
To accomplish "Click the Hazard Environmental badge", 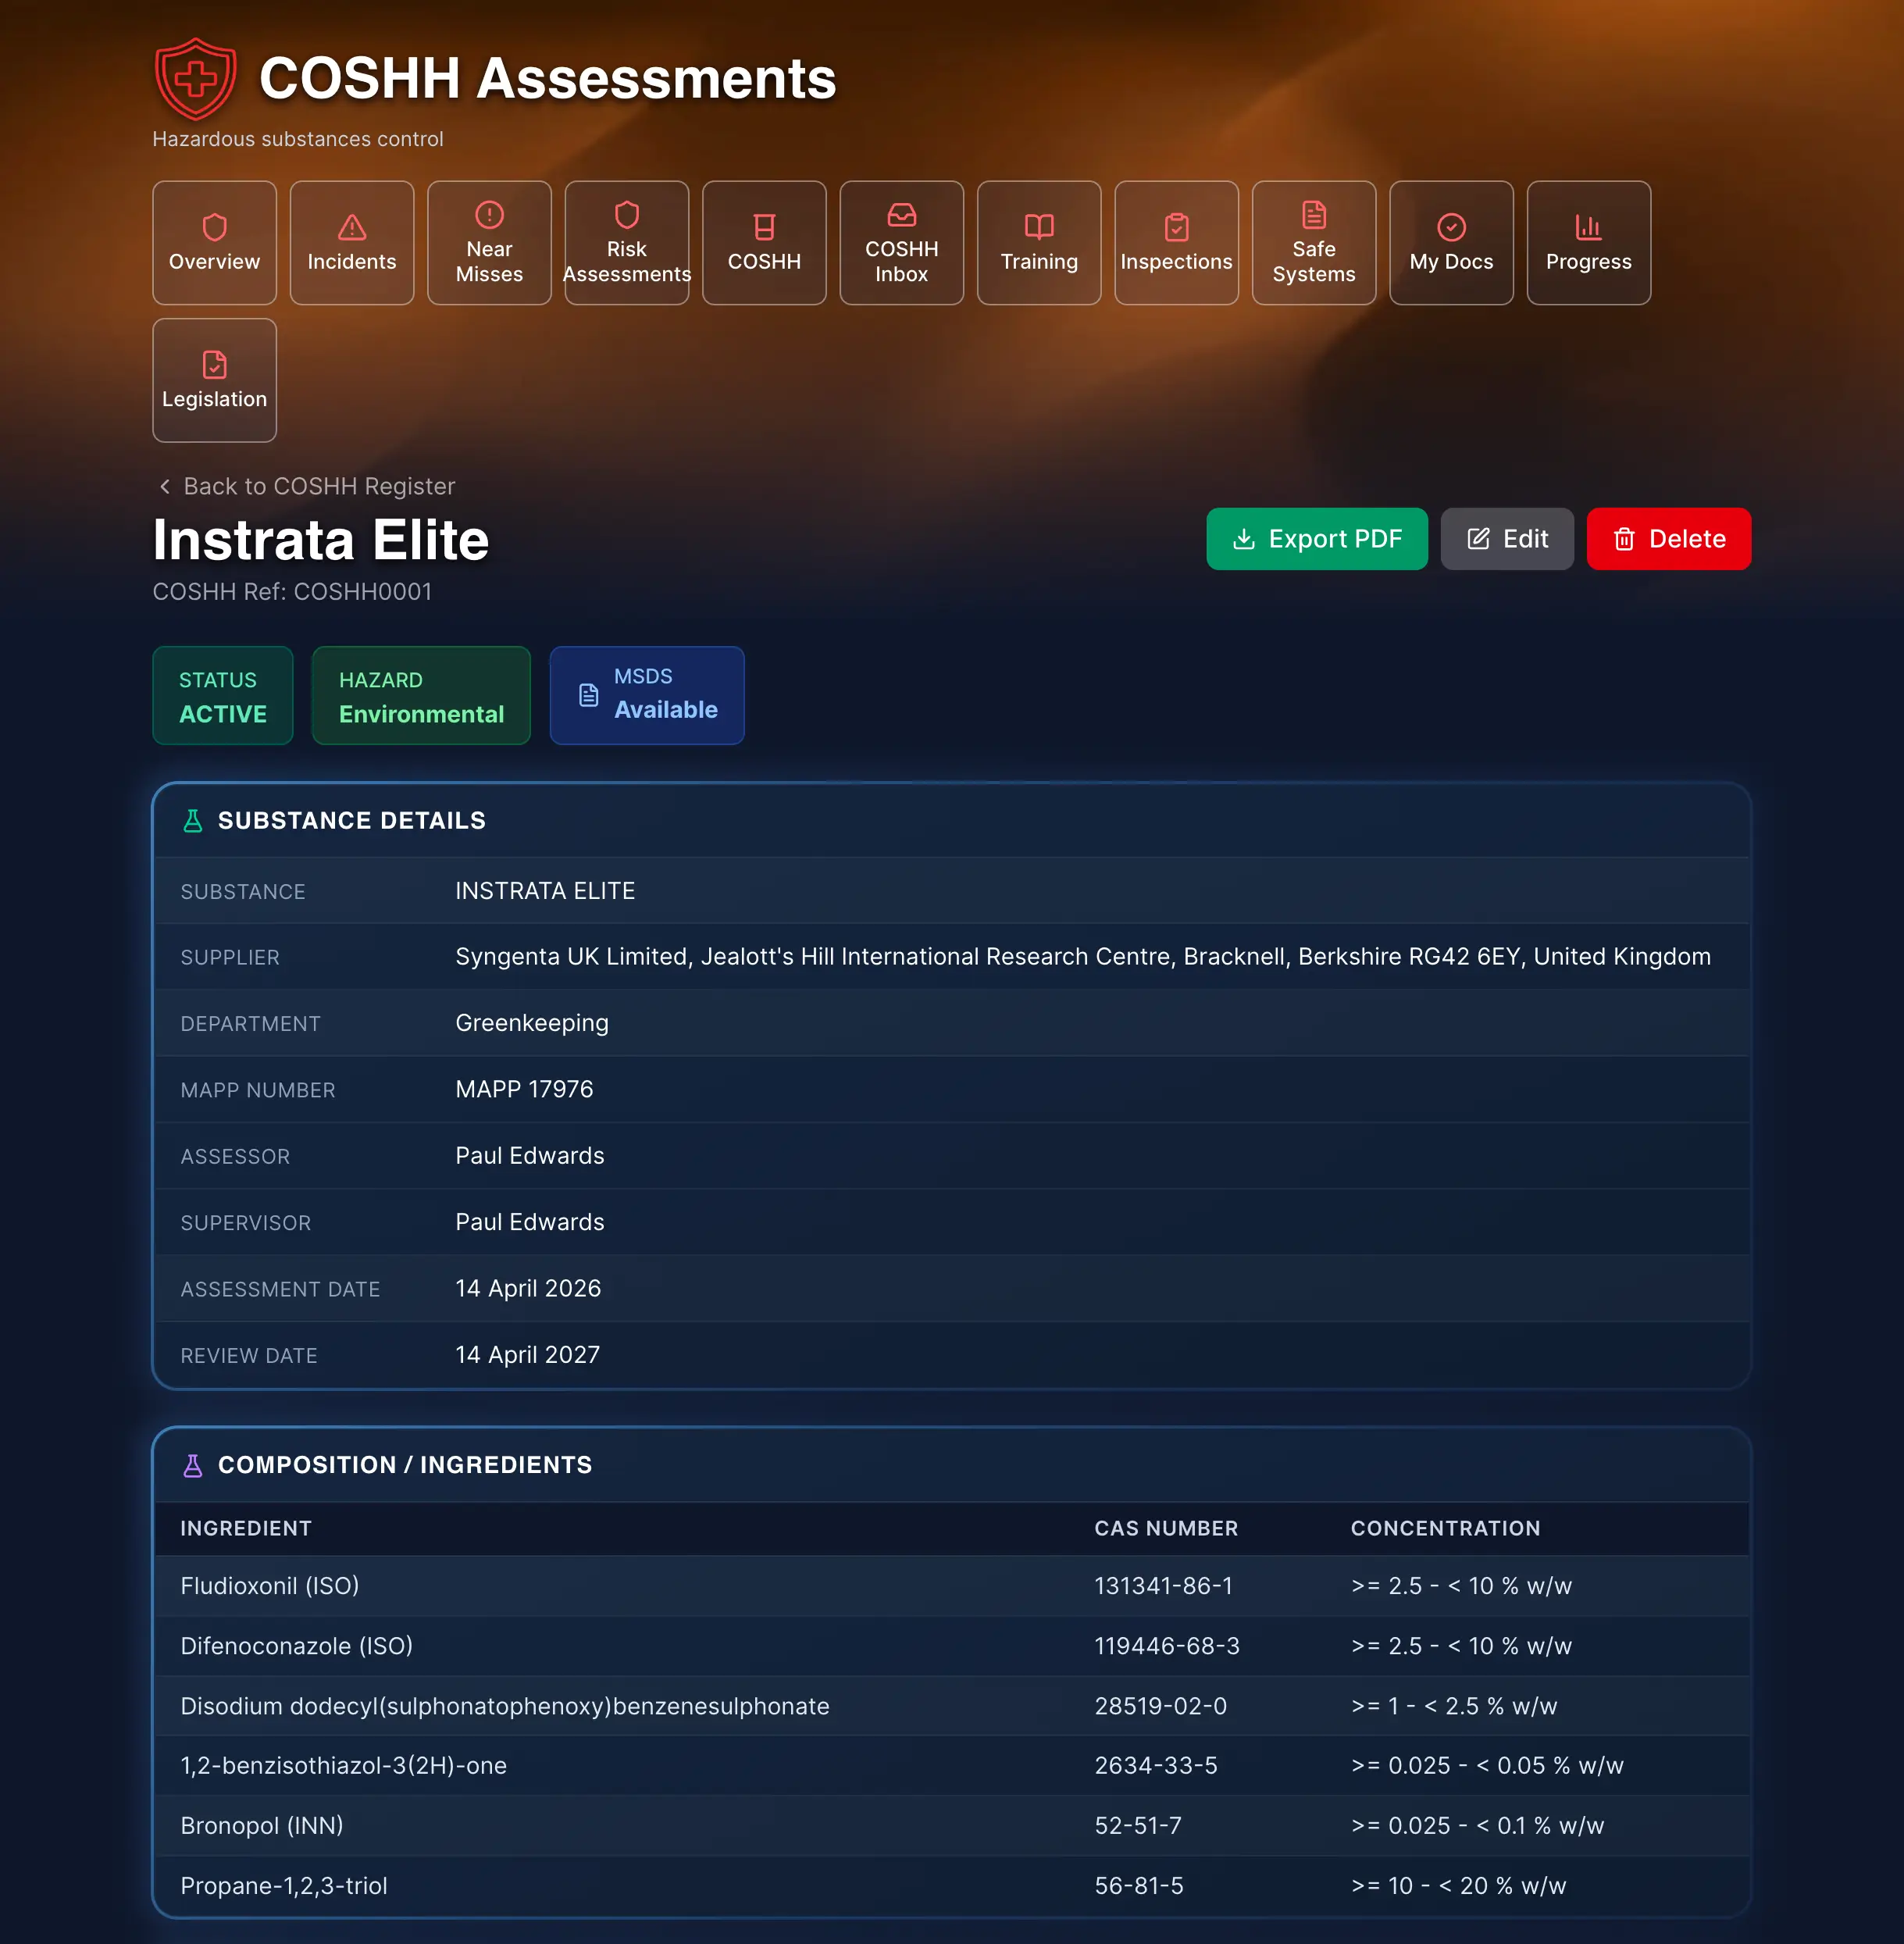I will click(421, 696).
